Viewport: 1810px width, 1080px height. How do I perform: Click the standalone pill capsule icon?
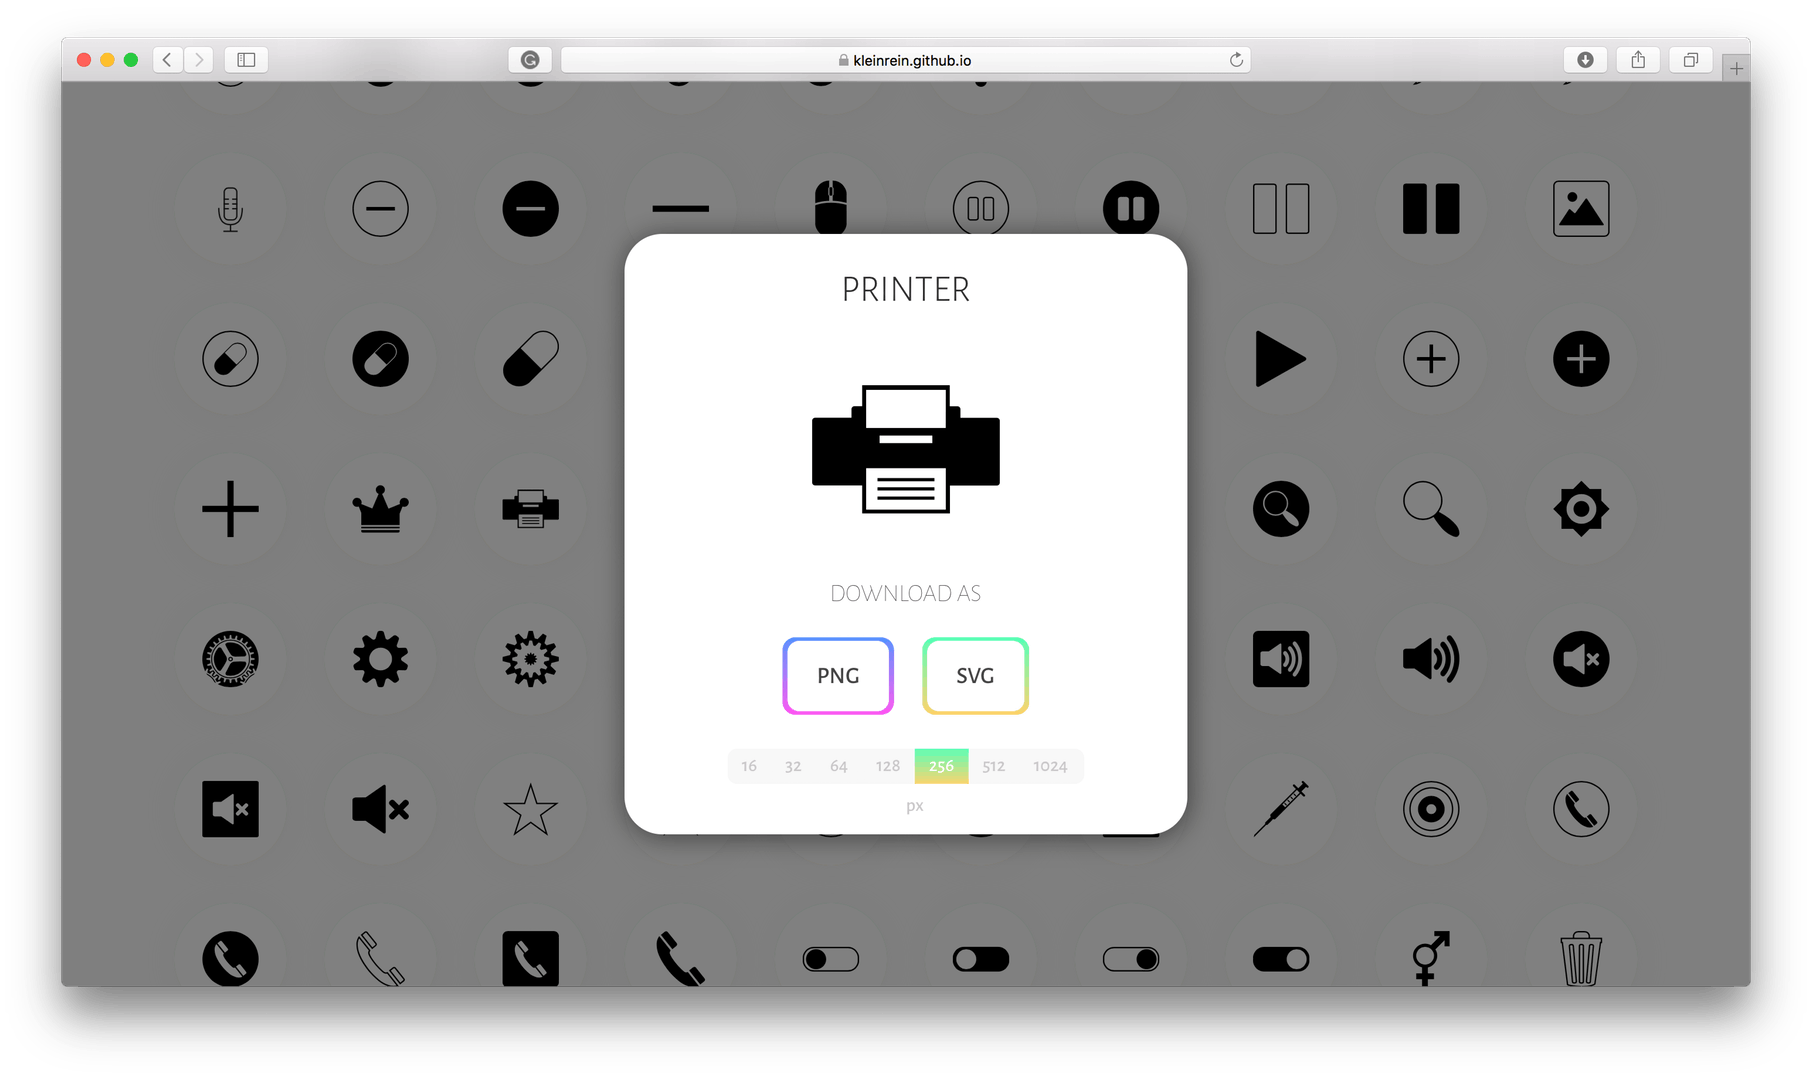(531, 359)
